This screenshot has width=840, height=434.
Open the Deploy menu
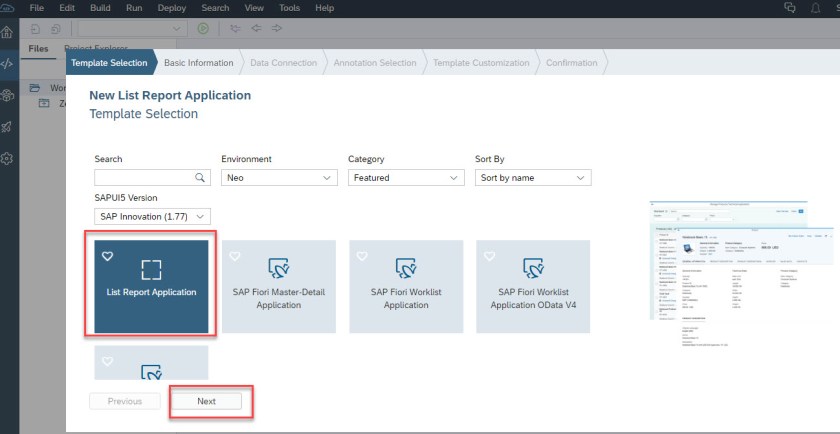pos(172,8)
